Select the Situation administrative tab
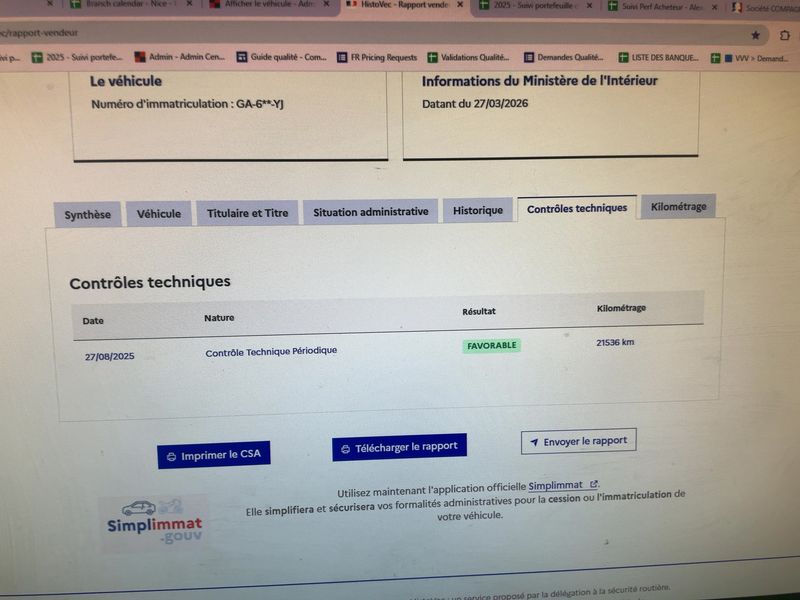 click(370, 212)
